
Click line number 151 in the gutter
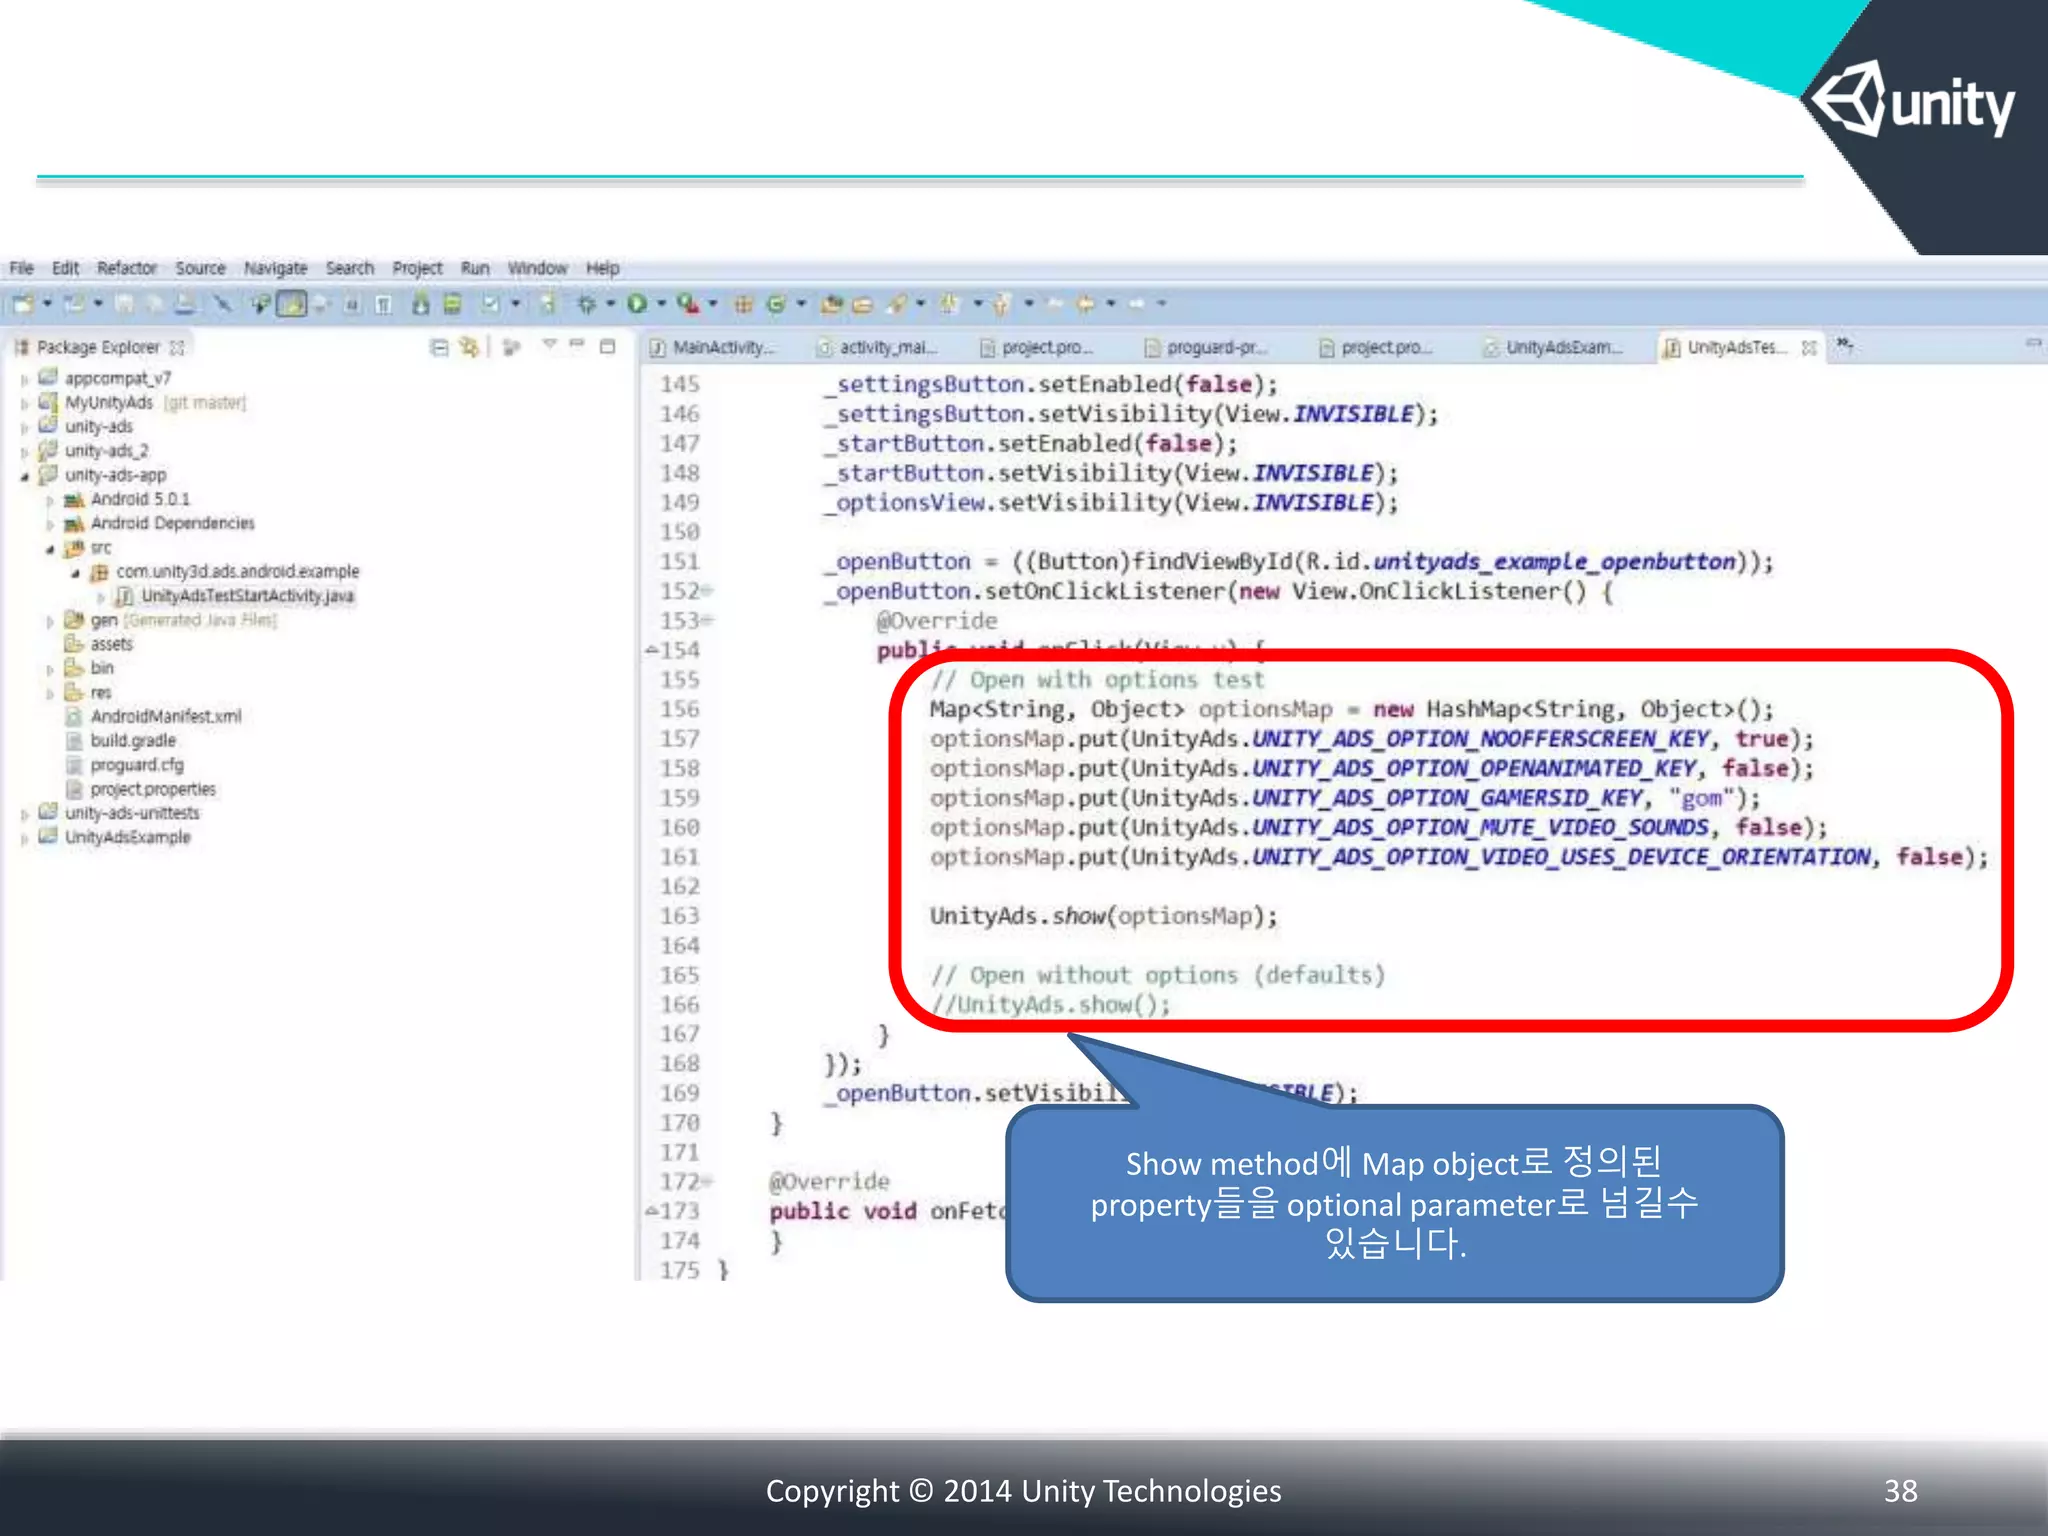click(x=679, y=562)
